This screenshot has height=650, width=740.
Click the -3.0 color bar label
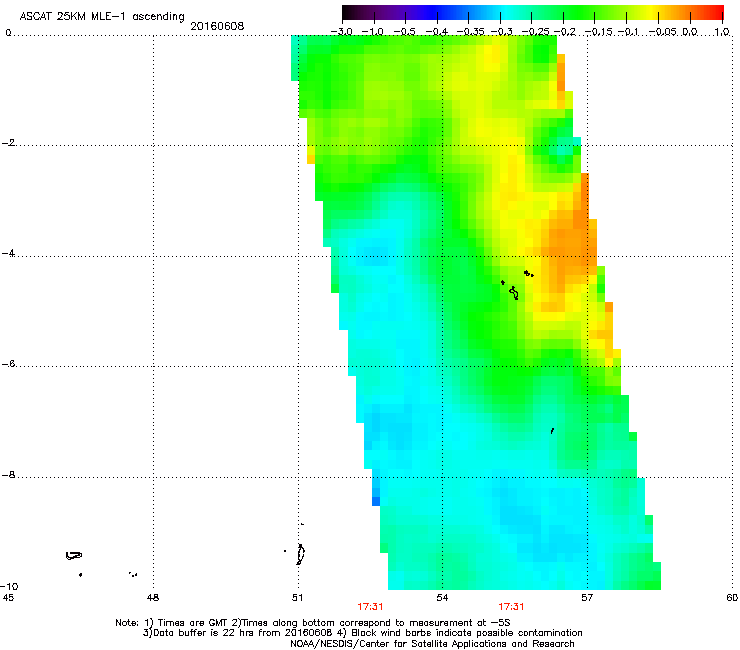341,32
